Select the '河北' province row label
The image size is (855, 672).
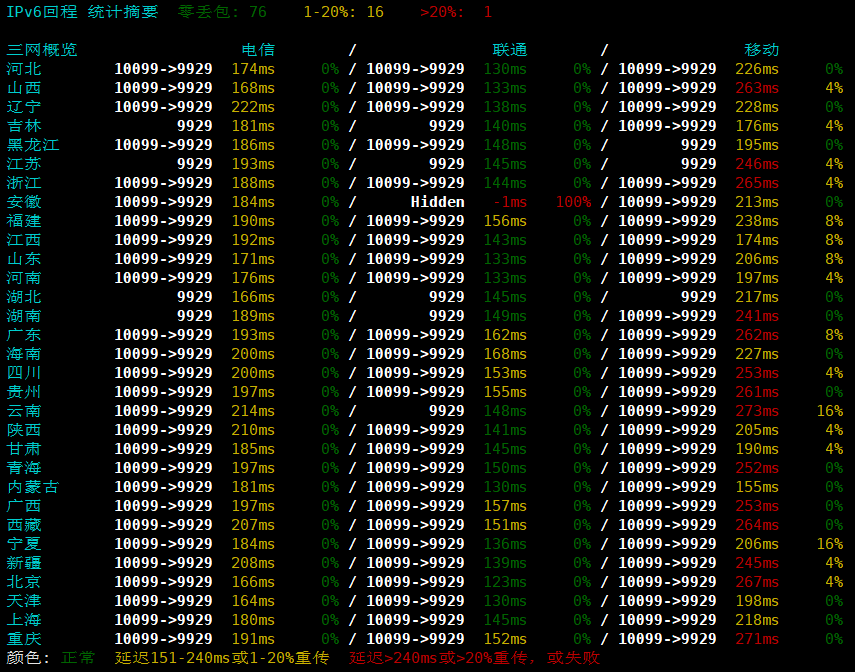point(24,69)
